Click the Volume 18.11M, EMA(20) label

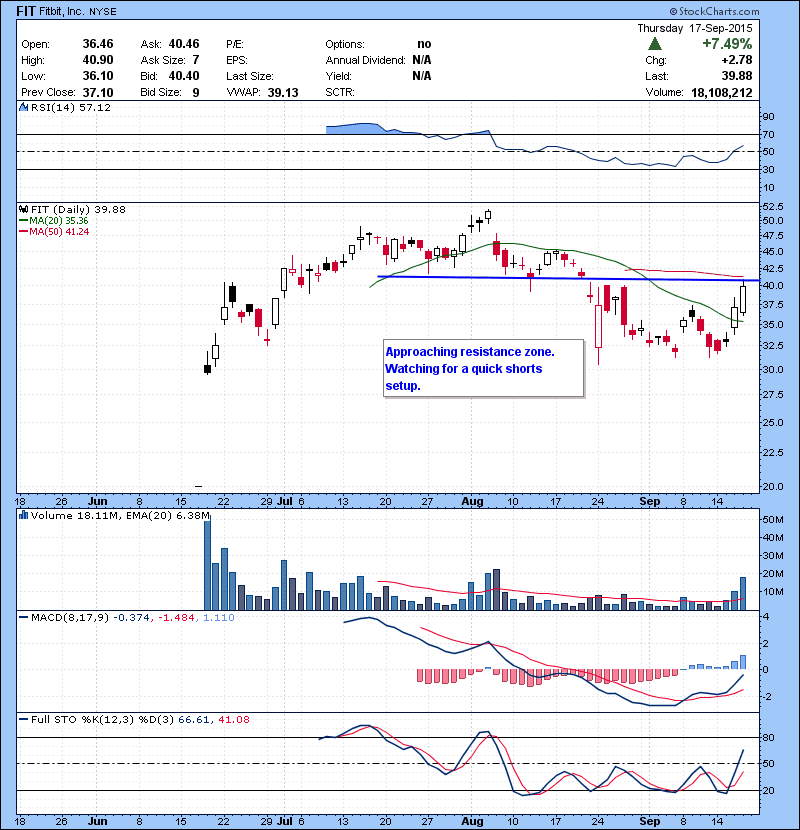coord(120,515)
